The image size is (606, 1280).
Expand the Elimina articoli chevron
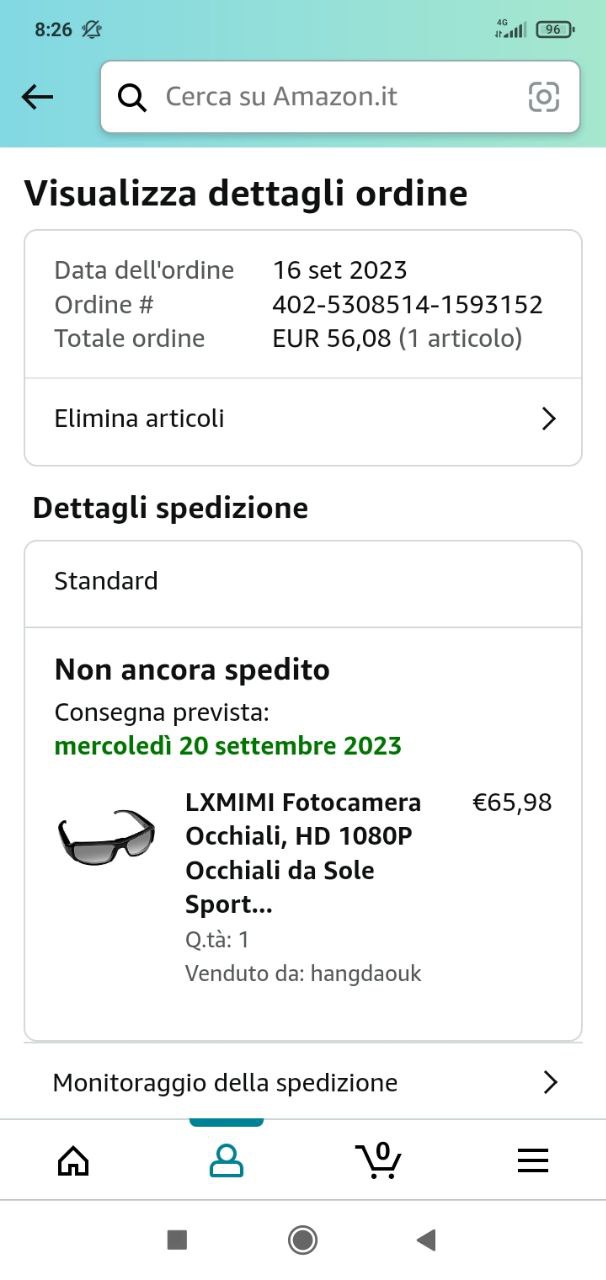point(548,418)
